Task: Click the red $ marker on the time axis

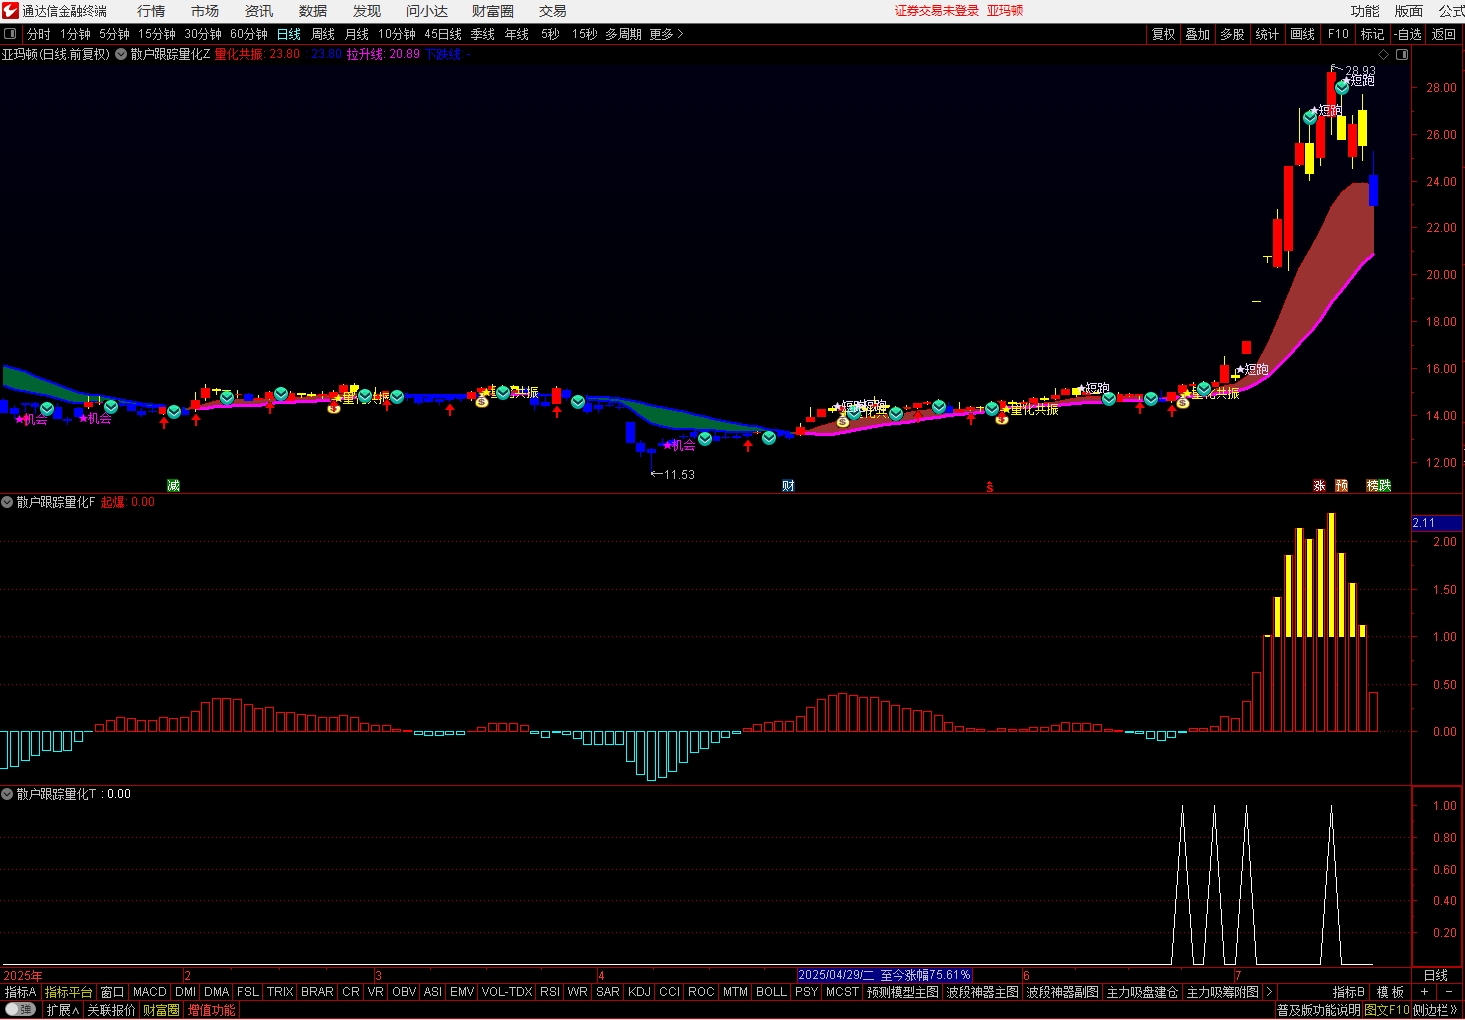Action: click(x=990, y=488)
